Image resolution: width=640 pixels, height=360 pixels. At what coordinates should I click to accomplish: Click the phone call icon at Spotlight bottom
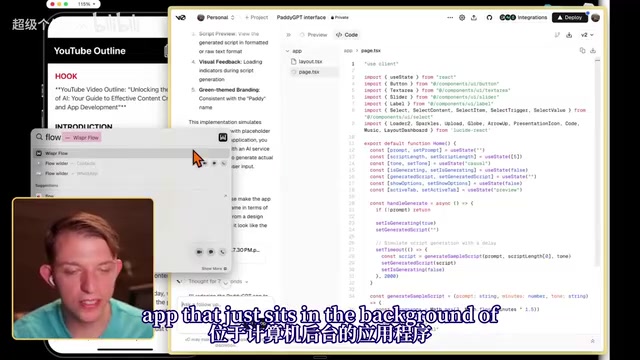point(222,252)
